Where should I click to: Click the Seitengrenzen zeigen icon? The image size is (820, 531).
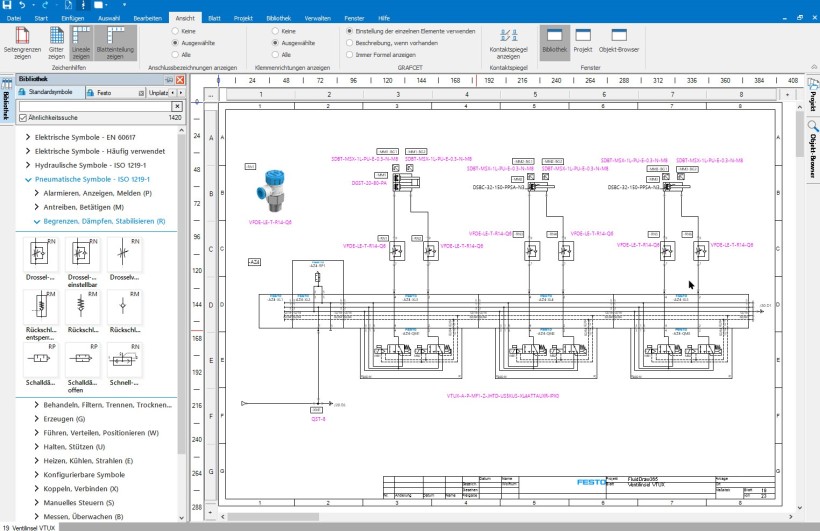(x=22, y=43)
